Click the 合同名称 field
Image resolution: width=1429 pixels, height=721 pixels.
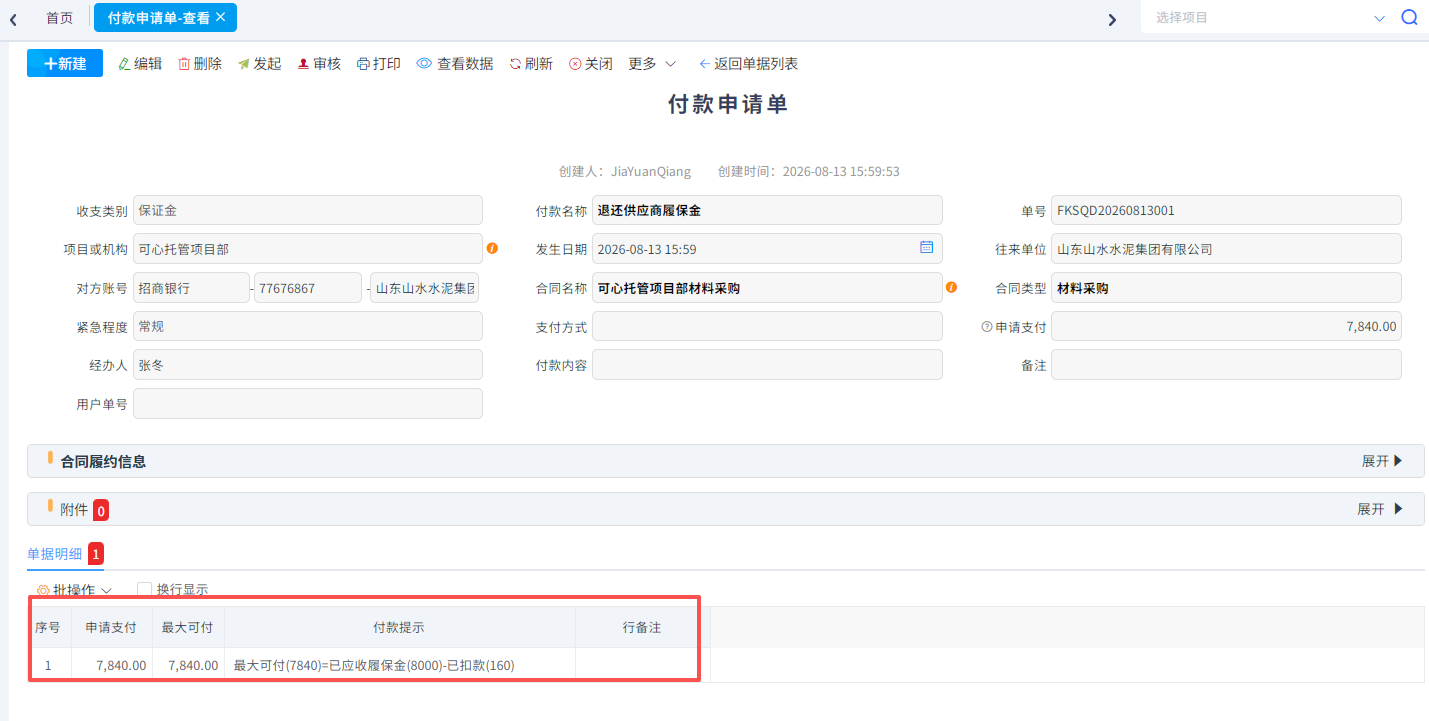point(767,288)
